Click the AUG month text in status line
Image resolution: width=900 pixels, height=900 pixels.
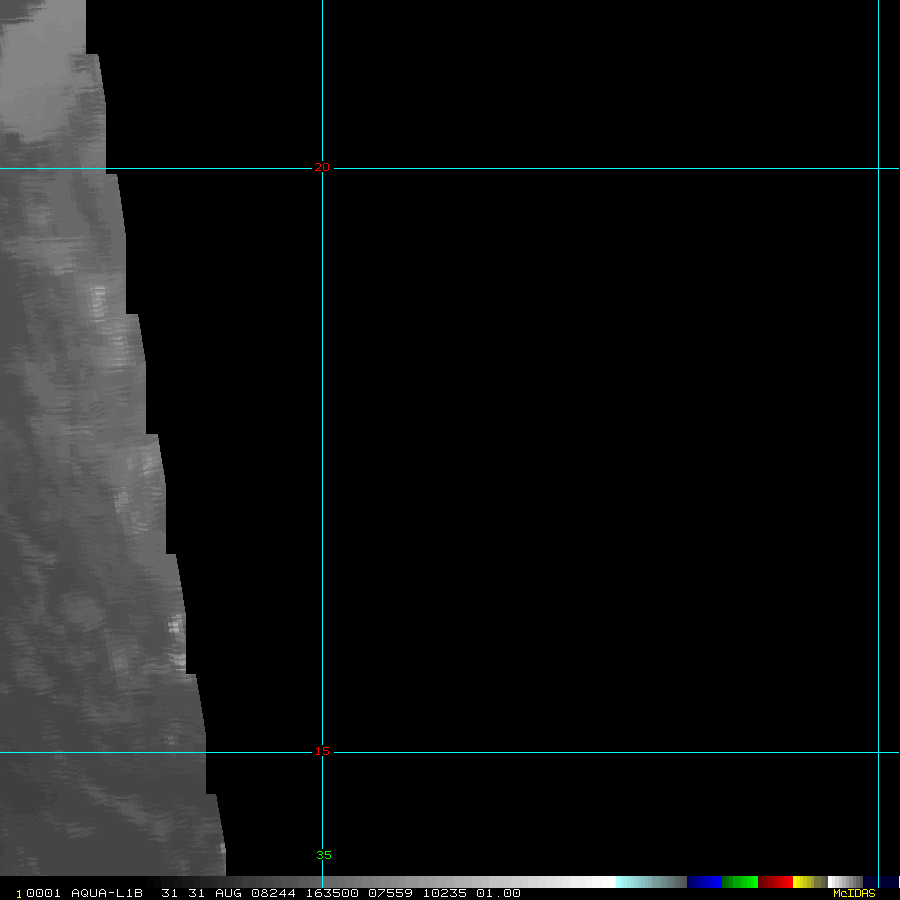(x=227, y=893)
